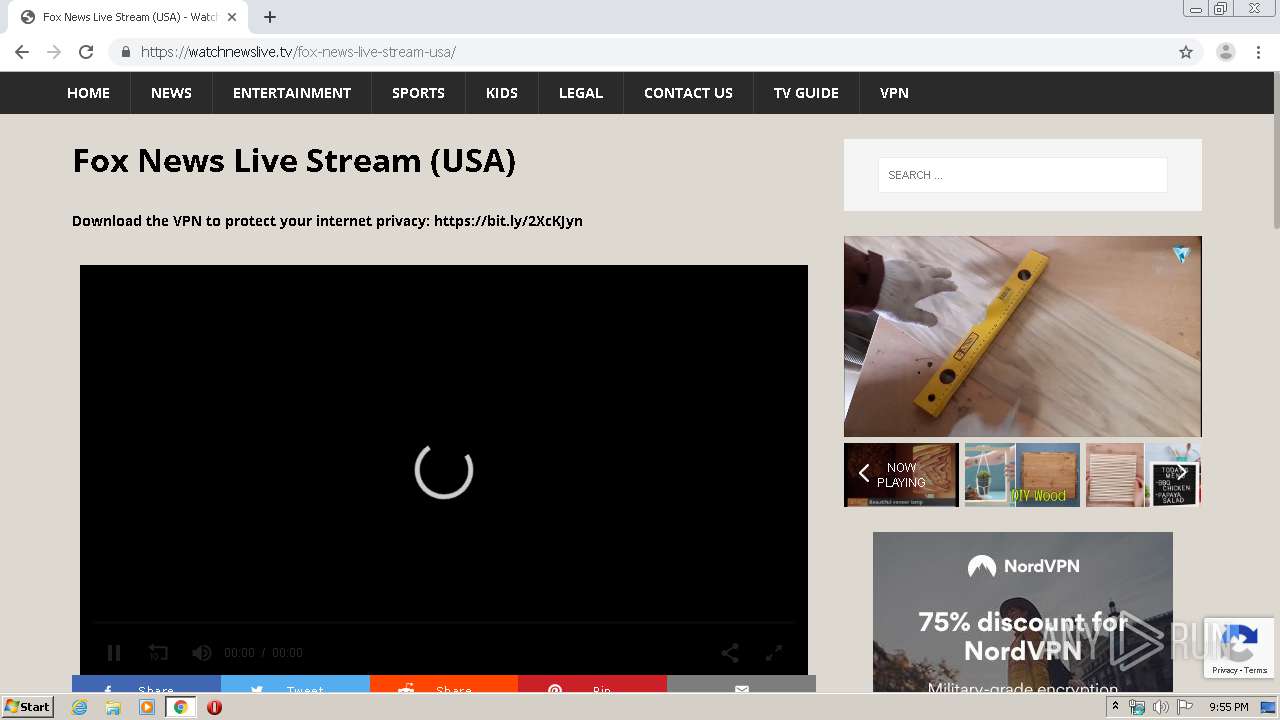
Task: Click the browser forward arrow
Action: tap(54, 52)
